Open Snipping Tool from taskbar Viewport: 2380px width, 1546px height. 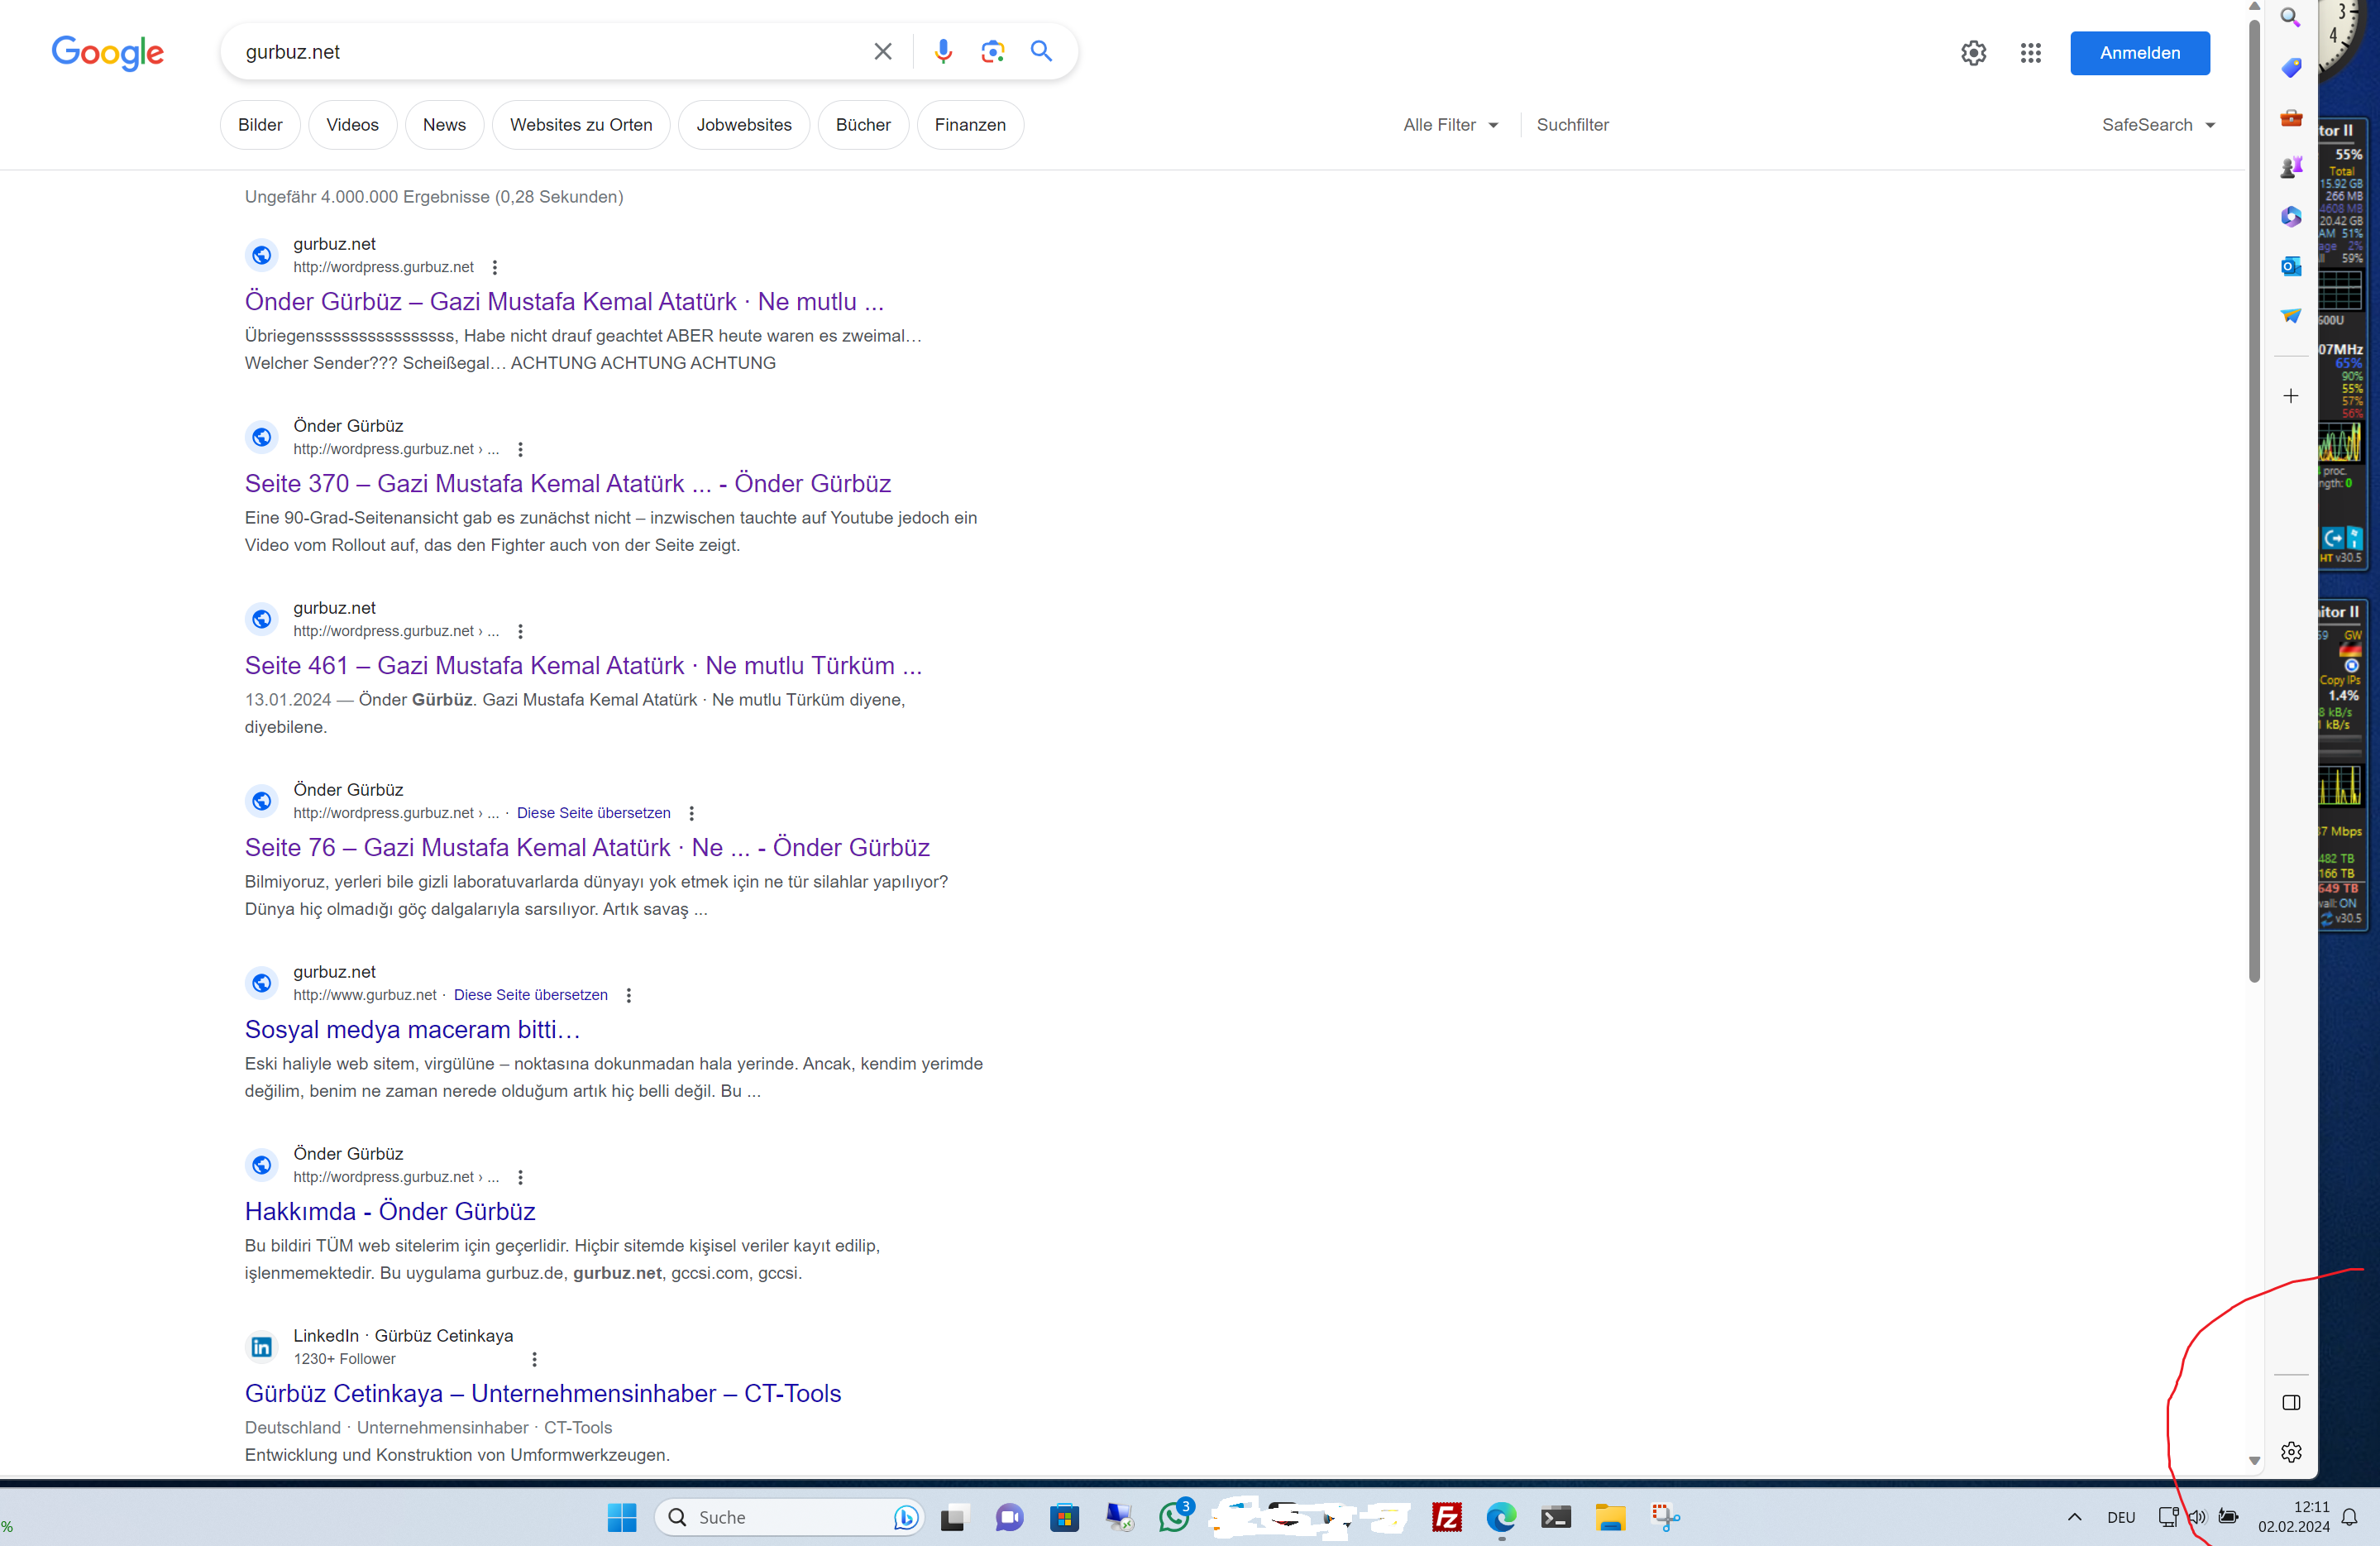pos(1665,1518)
